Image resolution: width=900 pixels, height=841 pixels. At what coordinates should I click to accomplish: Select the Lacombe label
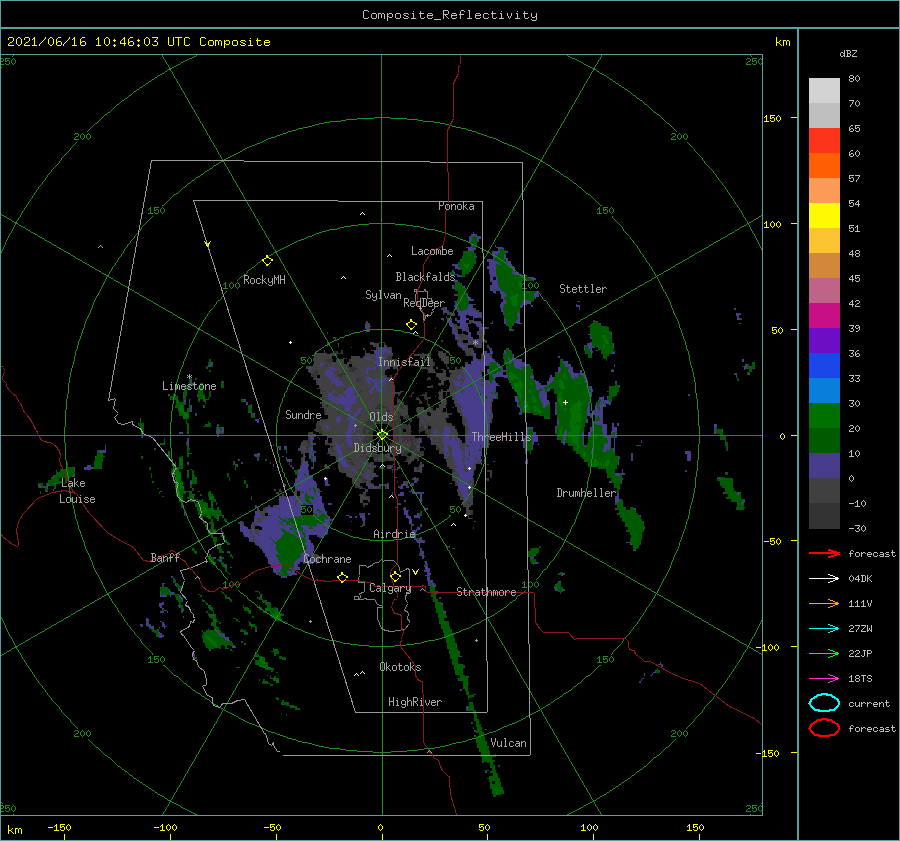432,251
